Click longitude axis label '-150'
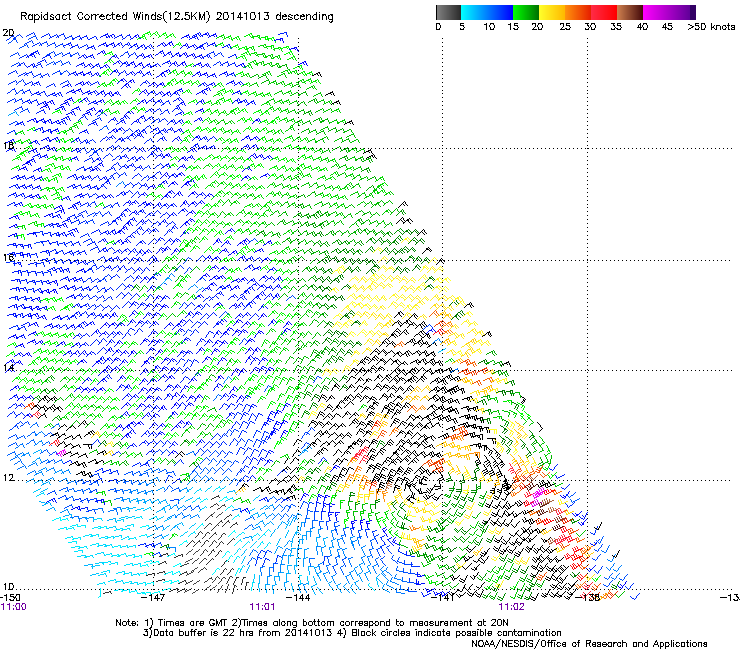 tap(10, 598)
